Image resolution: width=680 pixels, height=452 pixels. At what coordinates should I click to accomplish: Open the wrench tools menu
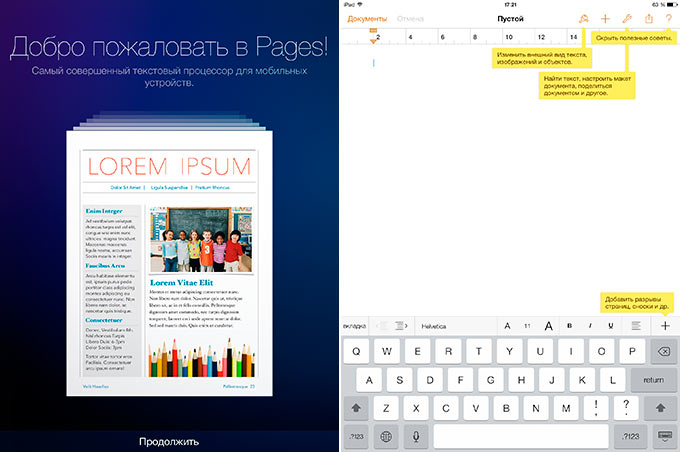tap(627, 19)
